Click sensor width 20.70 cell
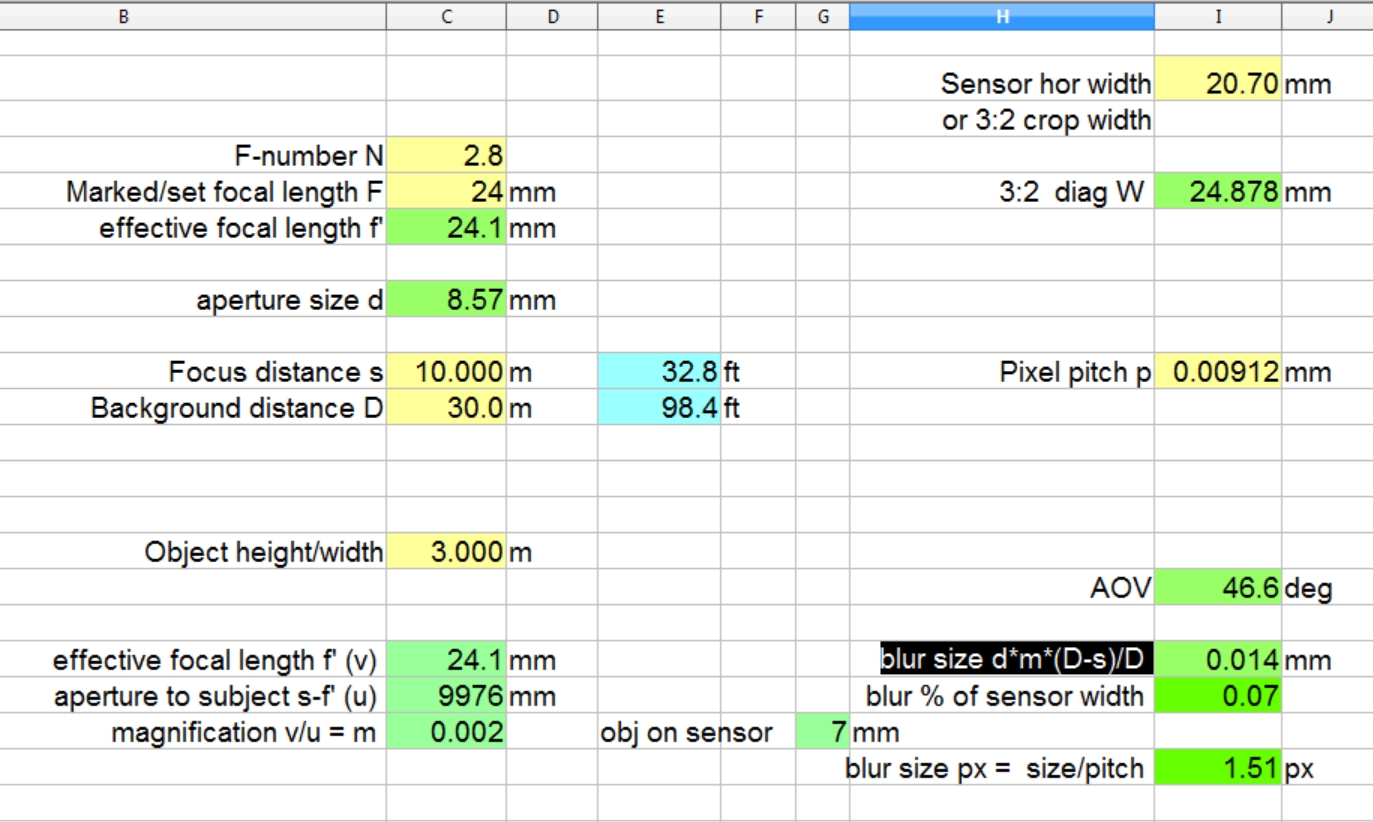The image size is (1373, 822). tap(1217, 84)
